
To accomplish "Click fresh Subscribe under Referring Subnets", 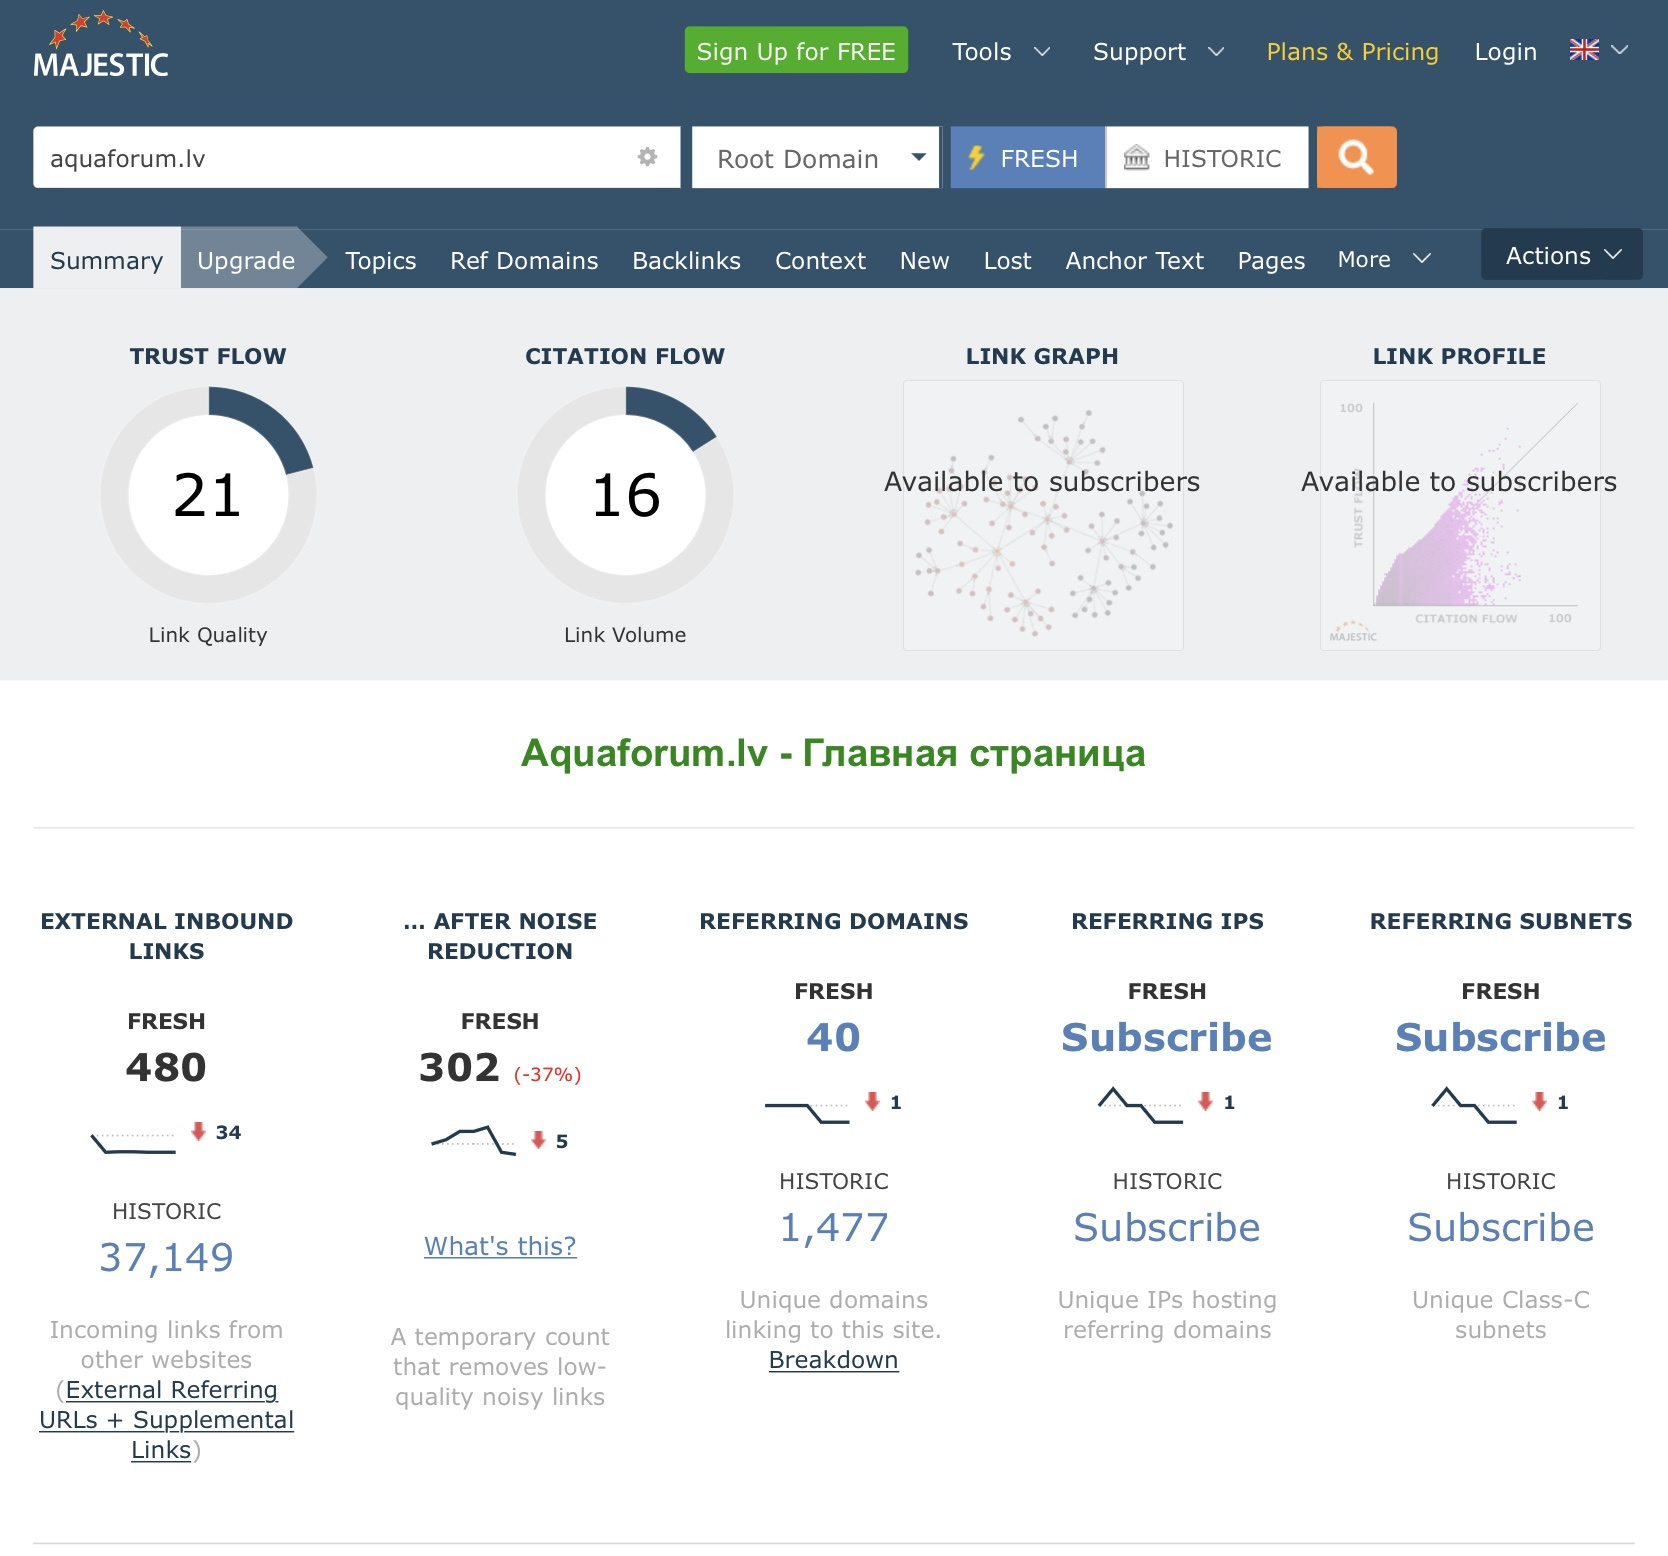I will coord(1500,1037).
